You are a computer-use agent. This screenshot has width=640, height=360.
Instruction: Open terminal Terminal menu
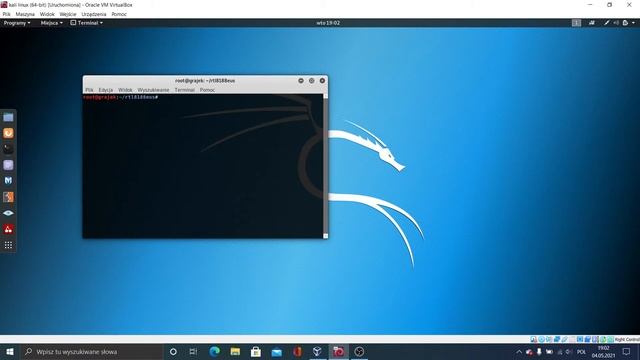click(184, 90)
